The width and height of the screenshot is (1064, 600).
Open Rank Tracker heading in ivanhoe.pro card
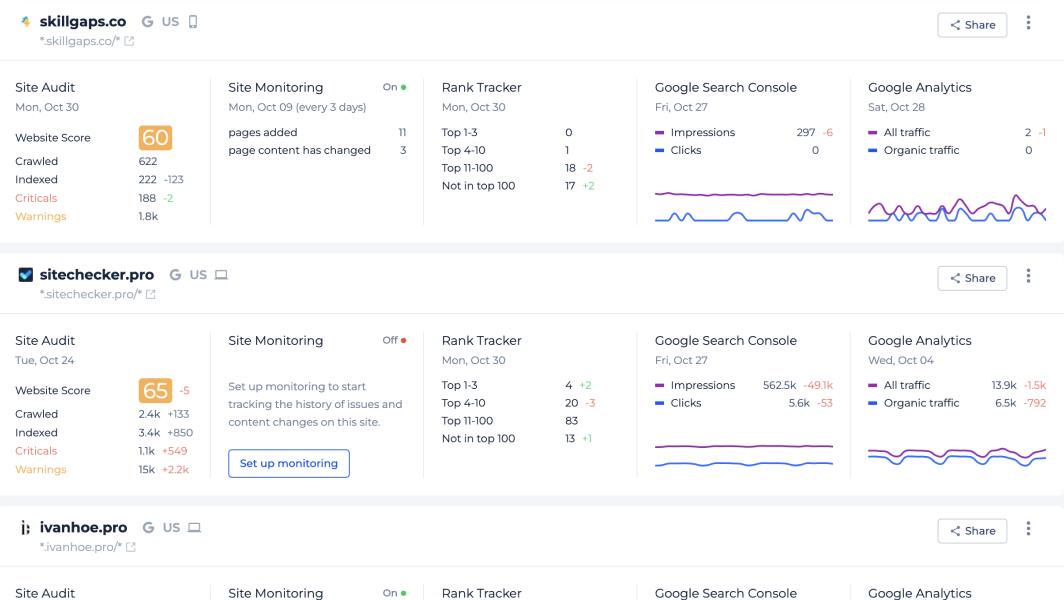482,593
